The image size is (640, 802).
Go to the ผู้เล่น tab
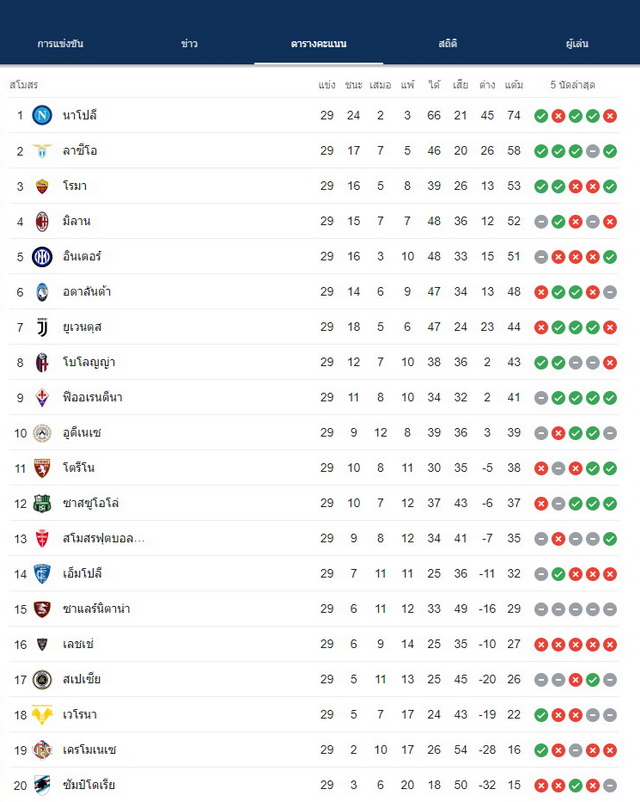[577, 43]
